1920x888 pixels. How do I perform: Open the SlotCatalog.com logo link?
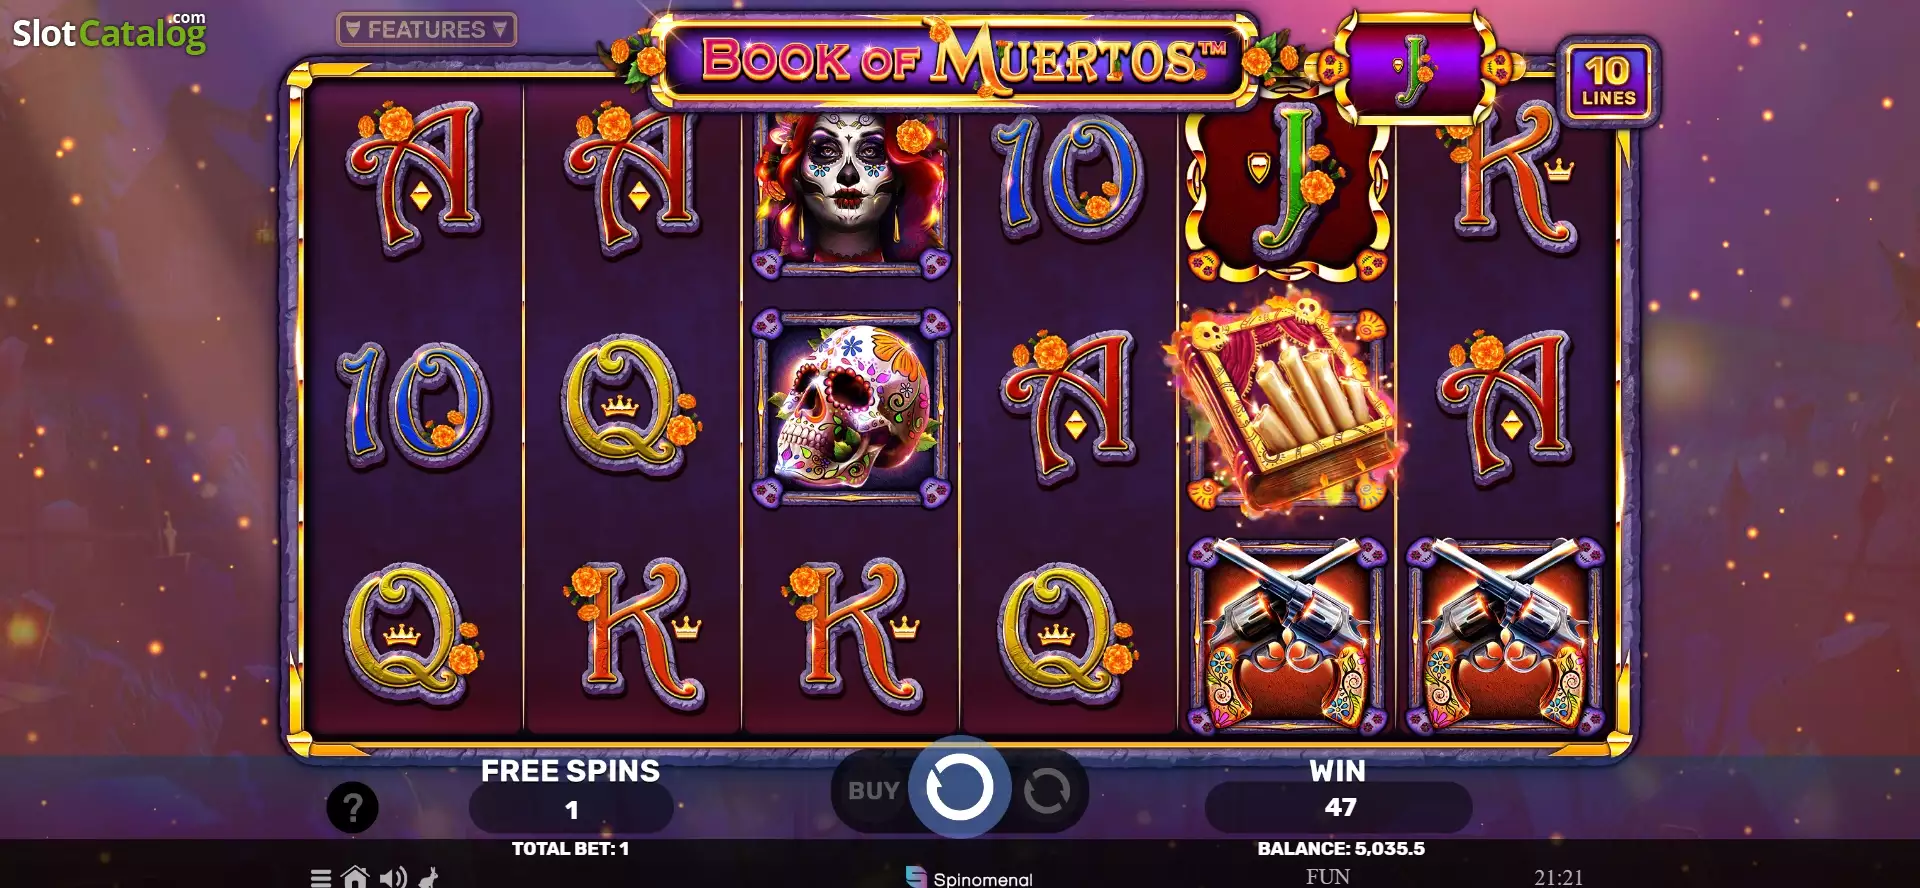(109, 32)
